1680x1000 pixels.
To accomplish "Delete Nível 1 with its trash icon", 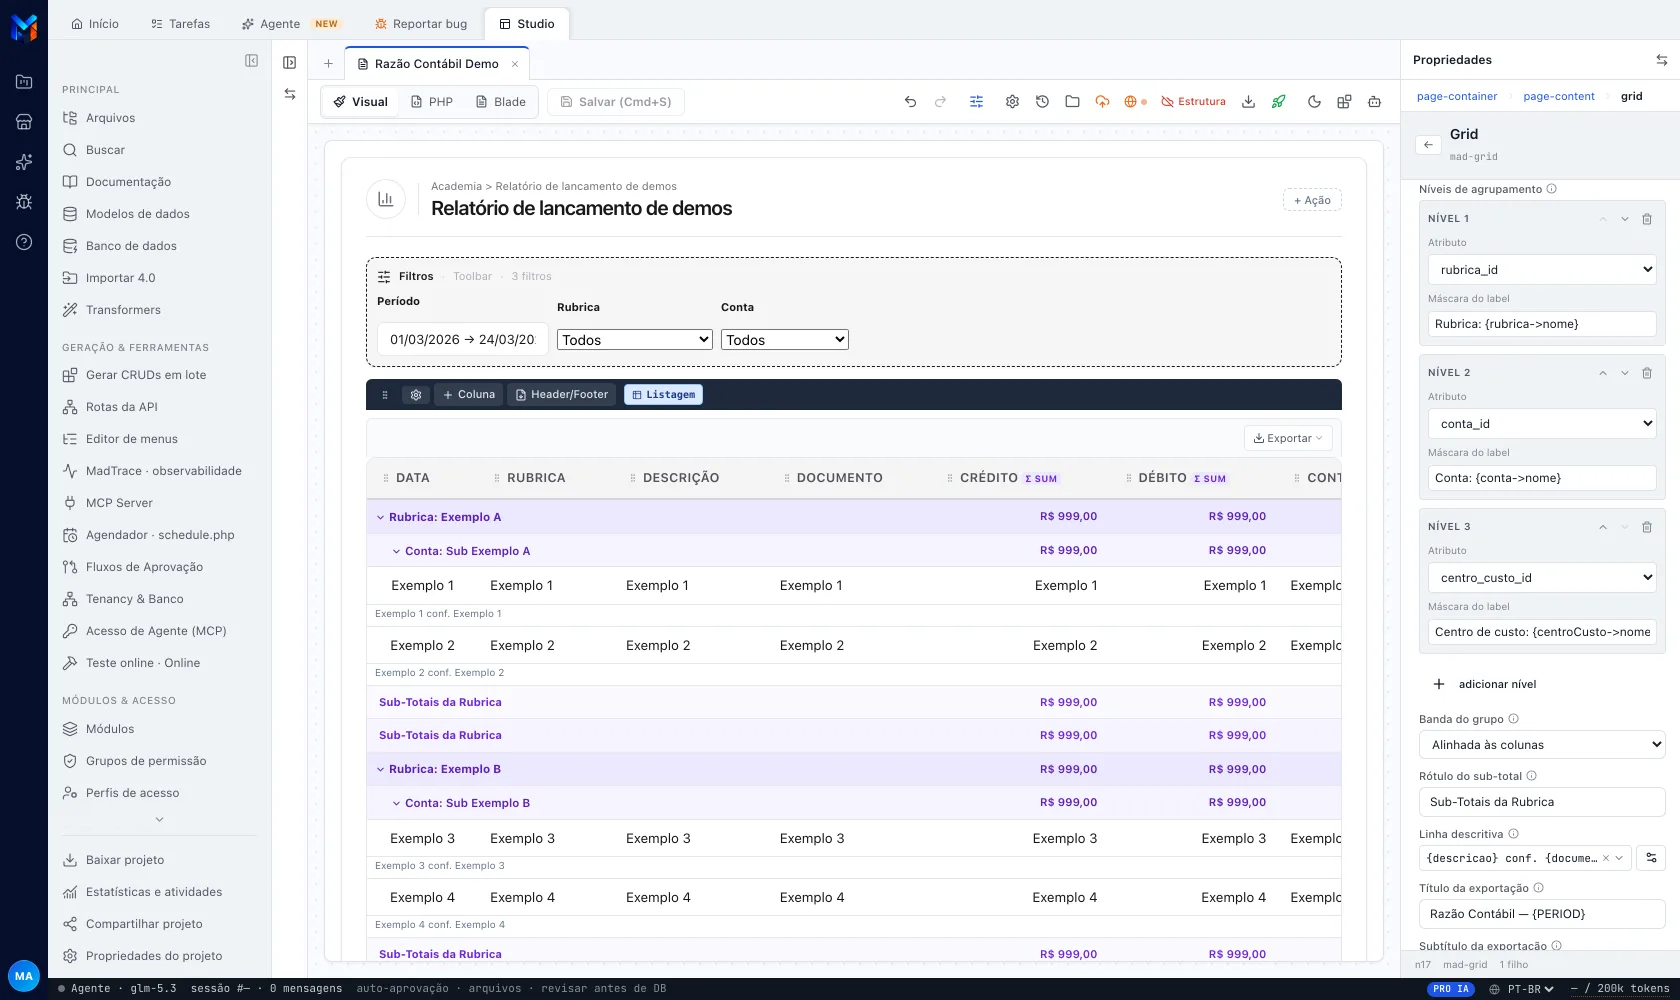I will click(1647, 219).
